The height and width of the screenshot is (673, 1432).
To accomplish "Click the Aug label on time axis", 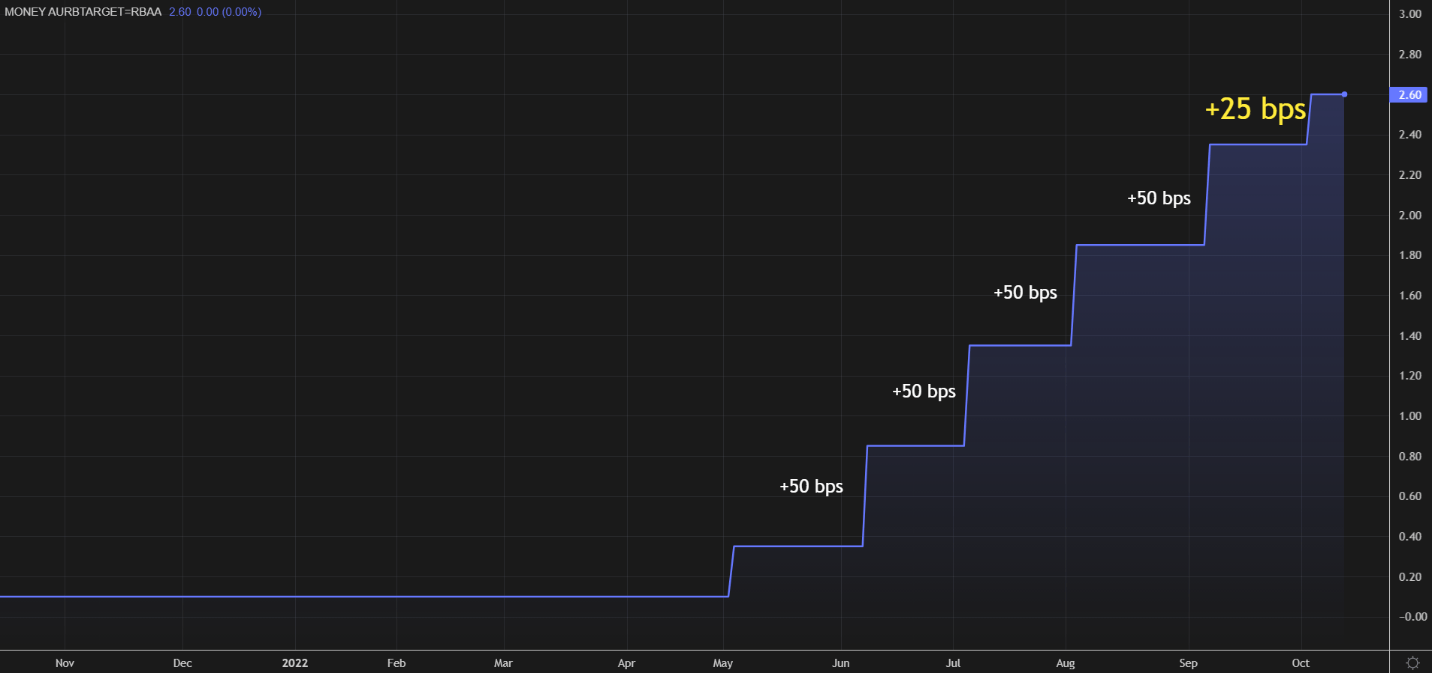I will point(1066,663).
